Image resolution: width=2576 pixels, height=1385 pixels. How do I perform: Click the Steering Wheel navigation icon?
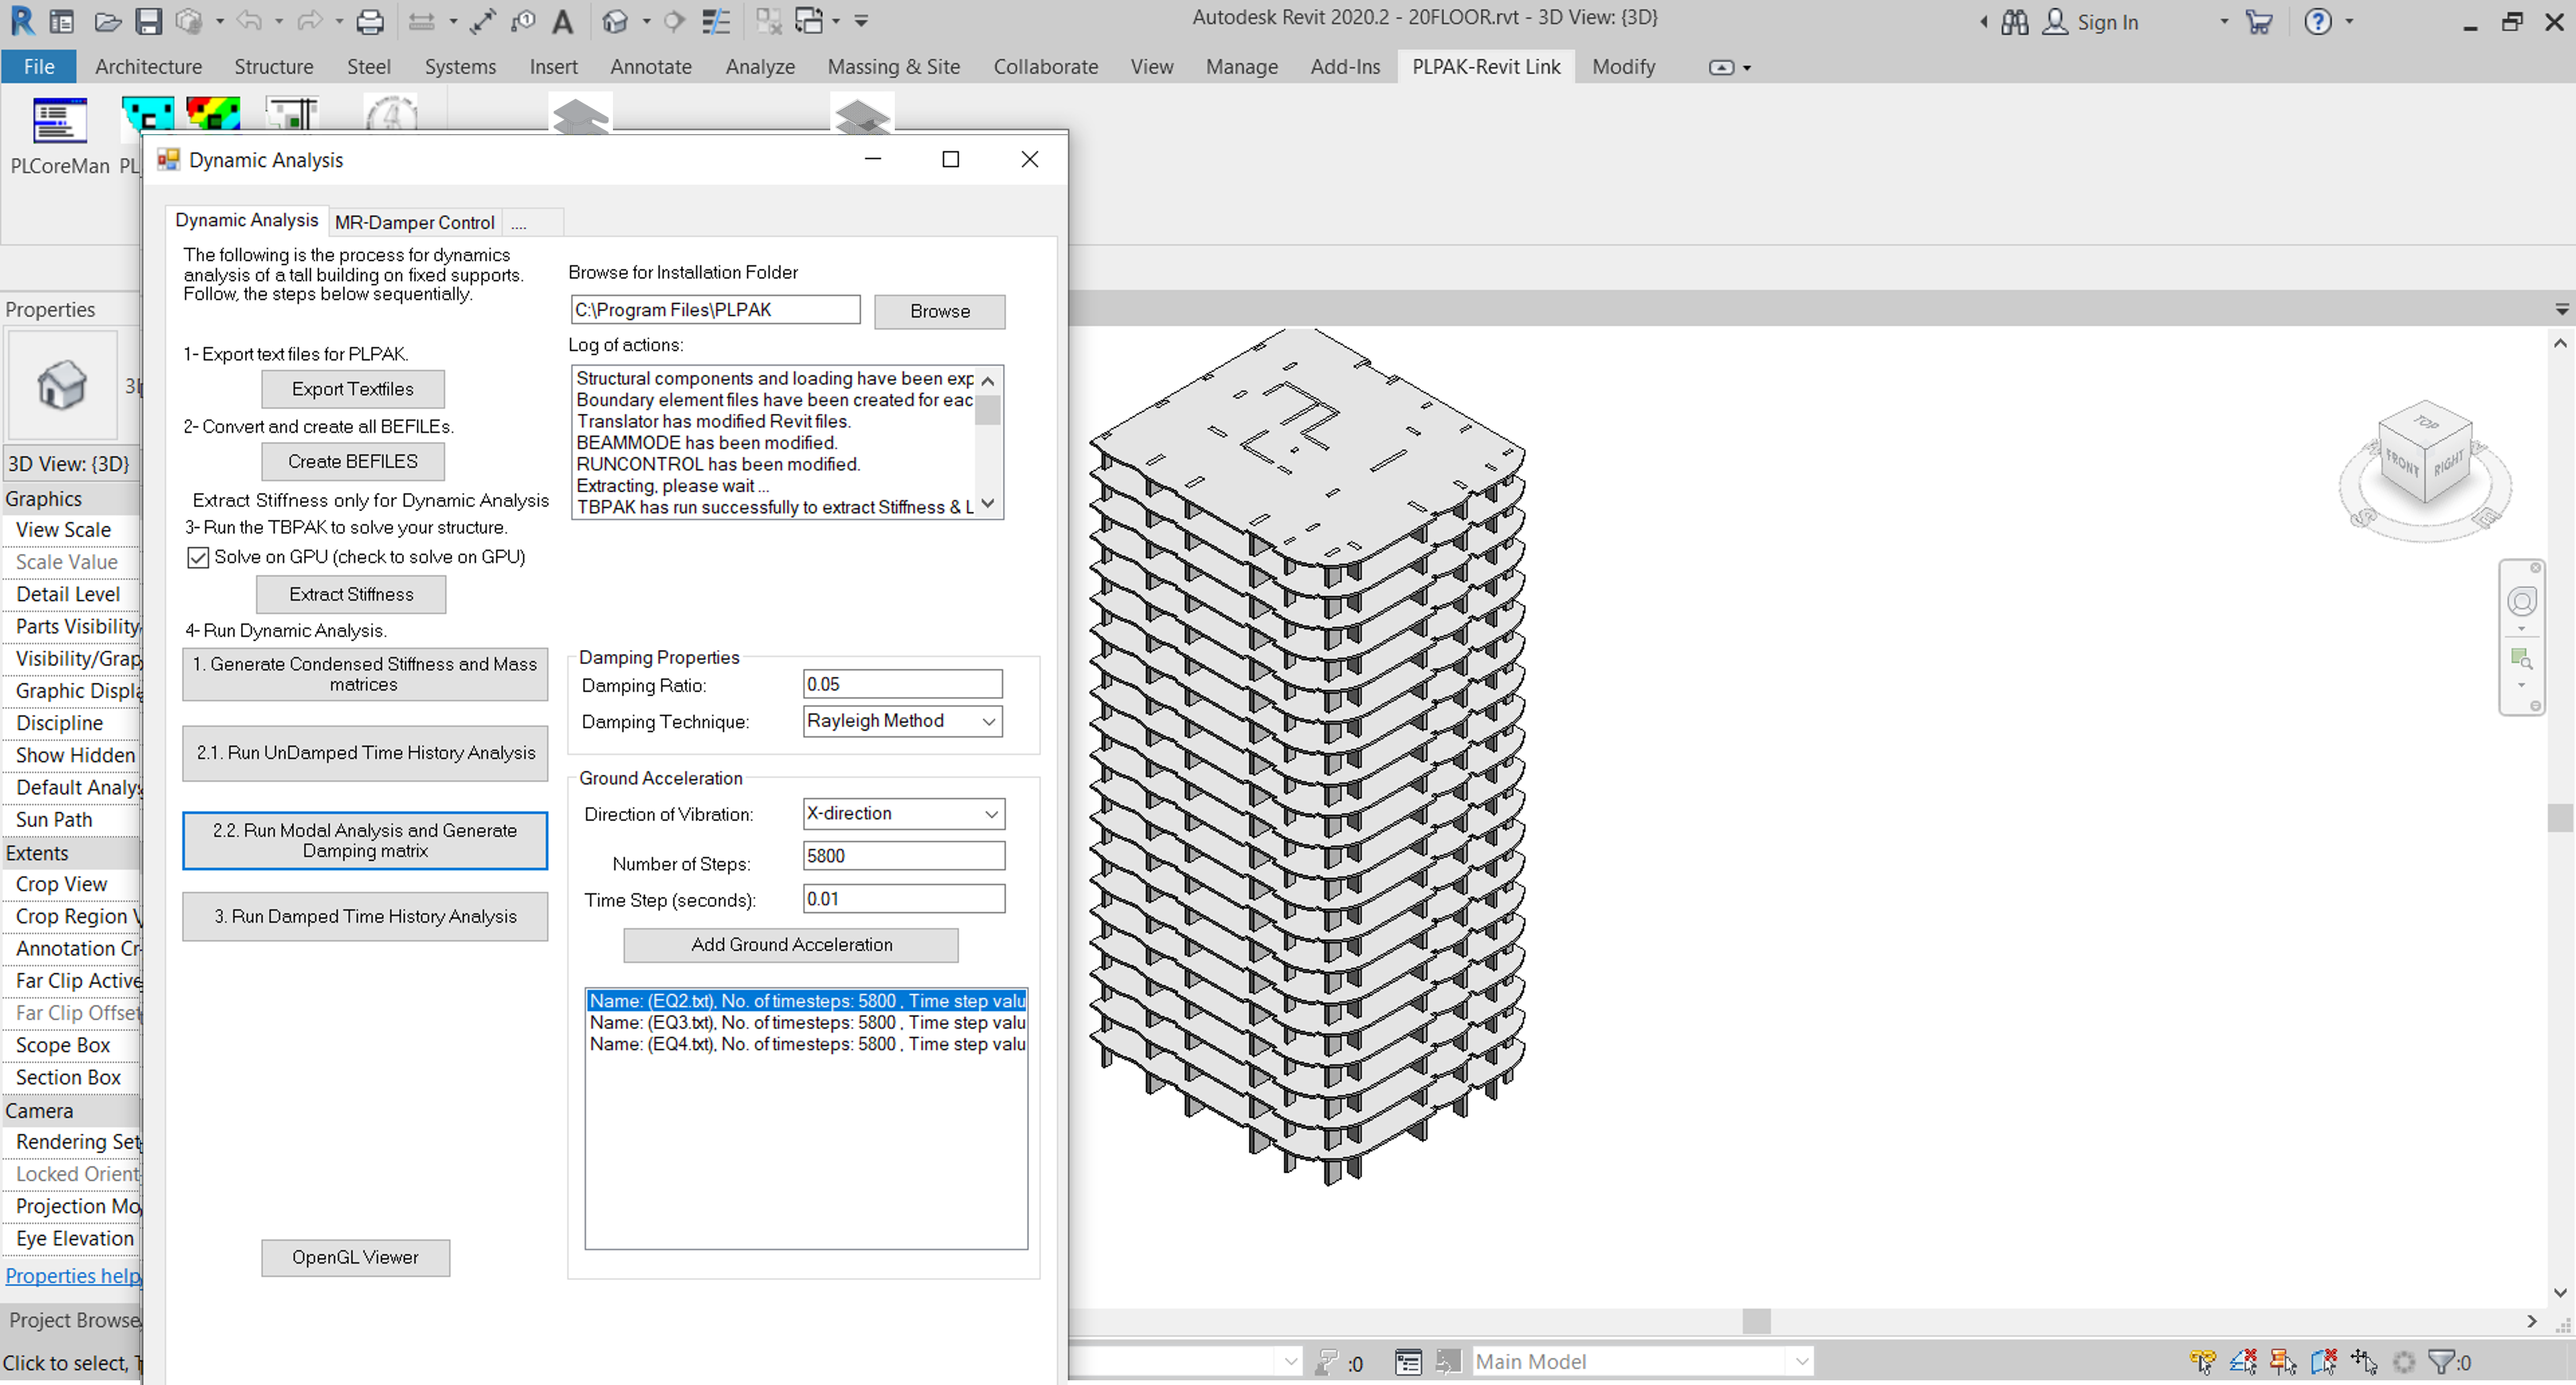coord(2522,601)
